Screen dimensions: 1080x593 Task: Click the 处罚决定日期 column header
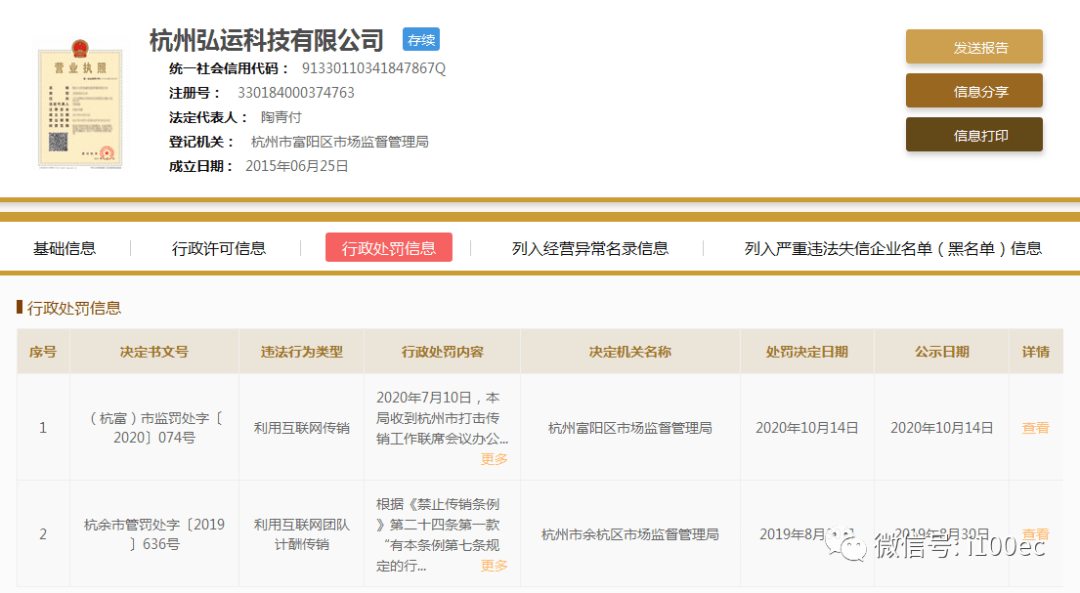[806, 352]
